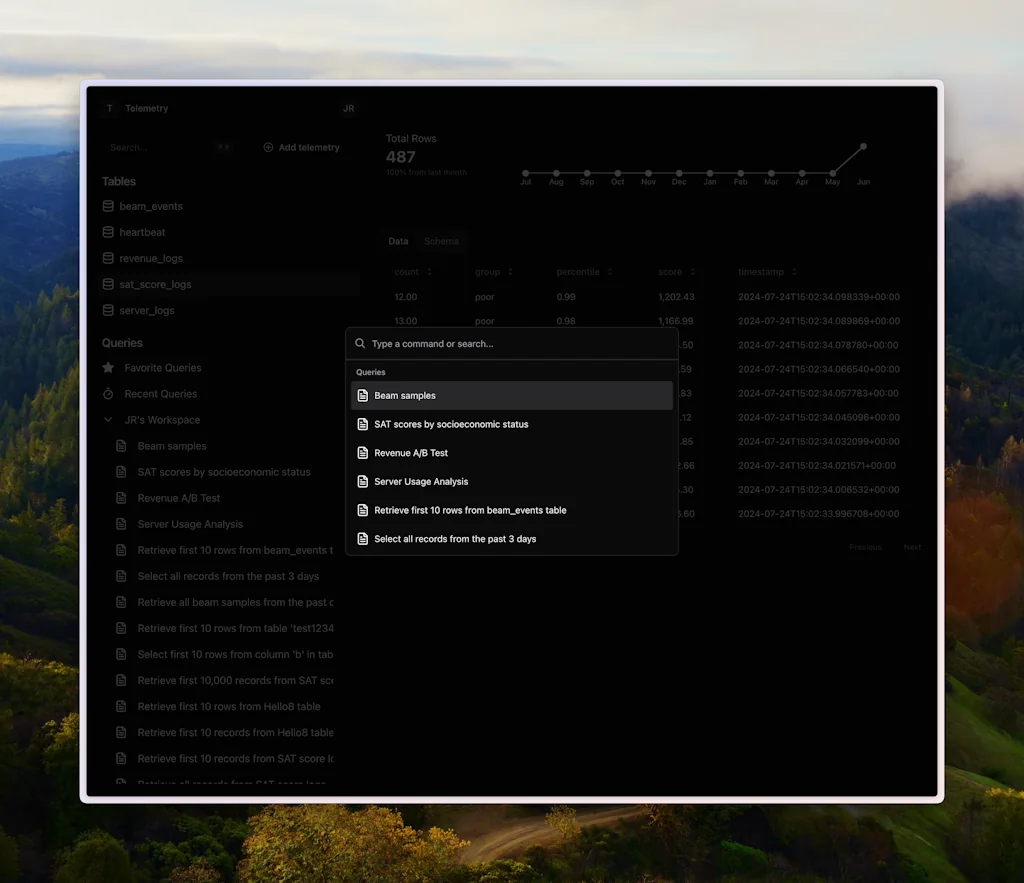Click the Telemetry app logo

110,108
